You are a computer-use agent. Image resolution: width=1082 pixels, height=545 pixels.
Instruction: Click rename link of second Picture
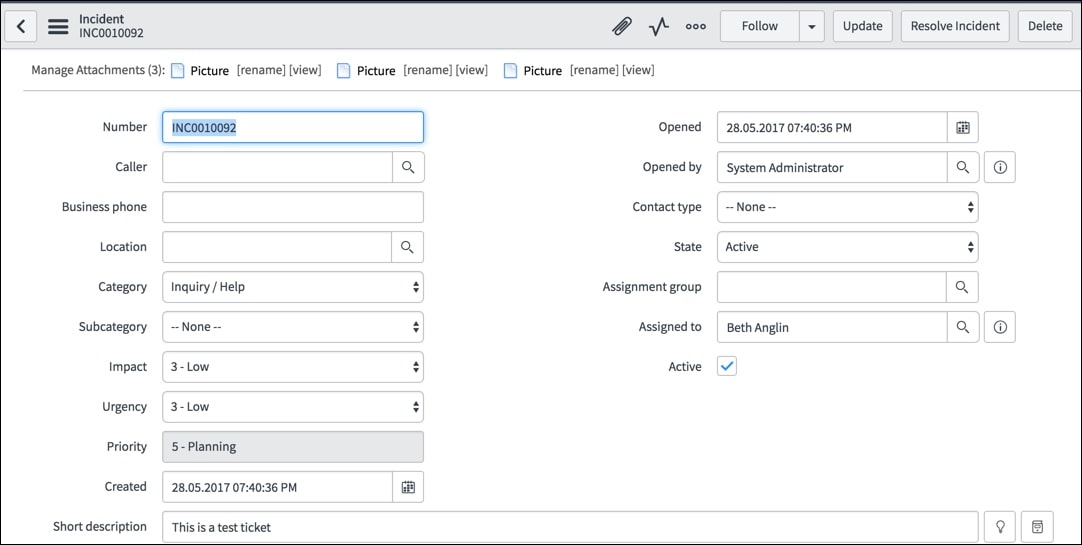427,70
